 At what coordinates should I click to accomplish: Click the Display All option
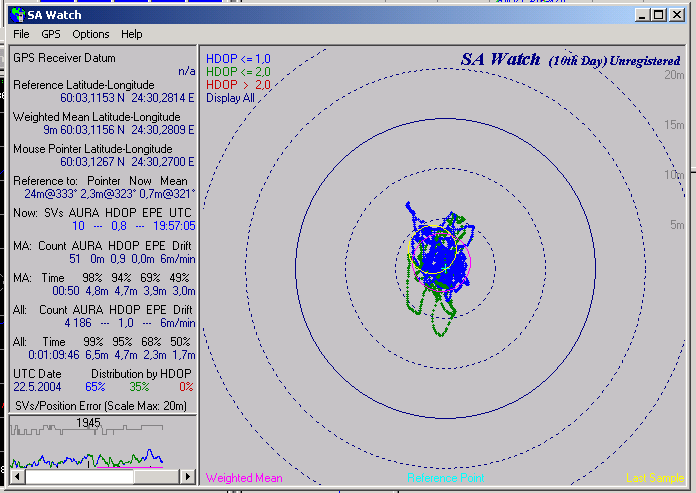(x=230, y=98)
